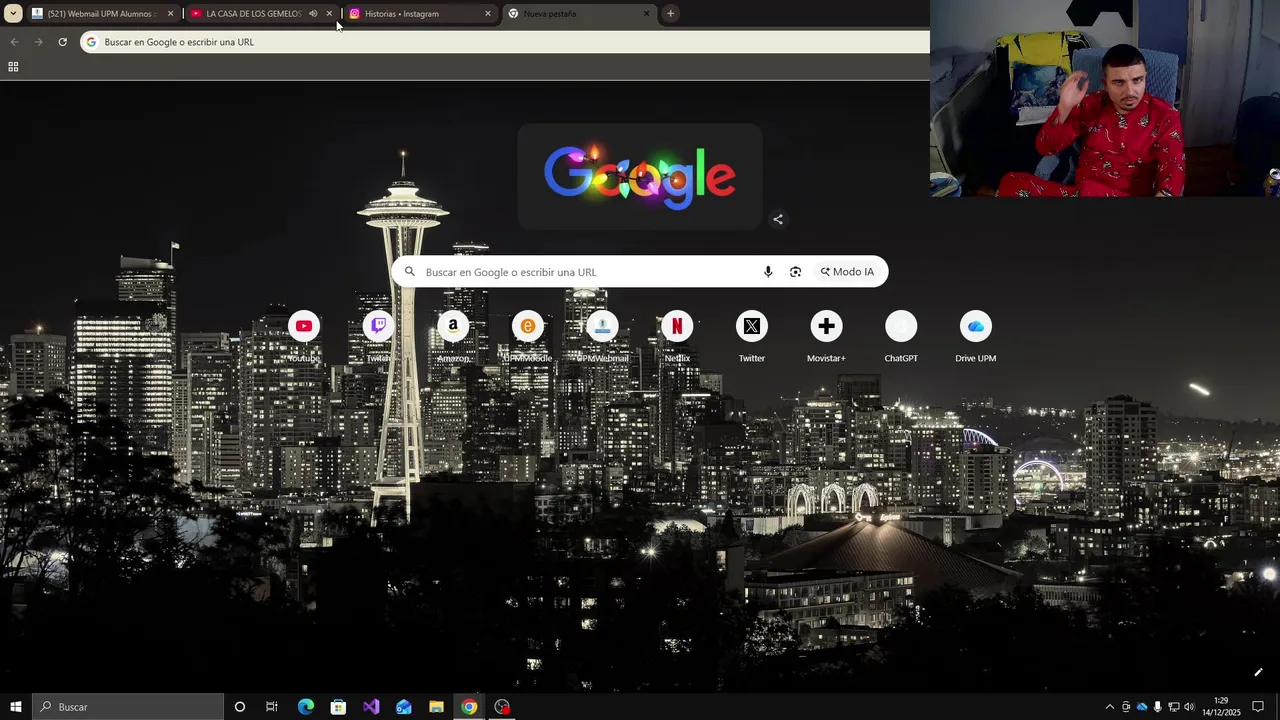
Task: Click the Meet Now tray icon
Action: (1126, 707)
